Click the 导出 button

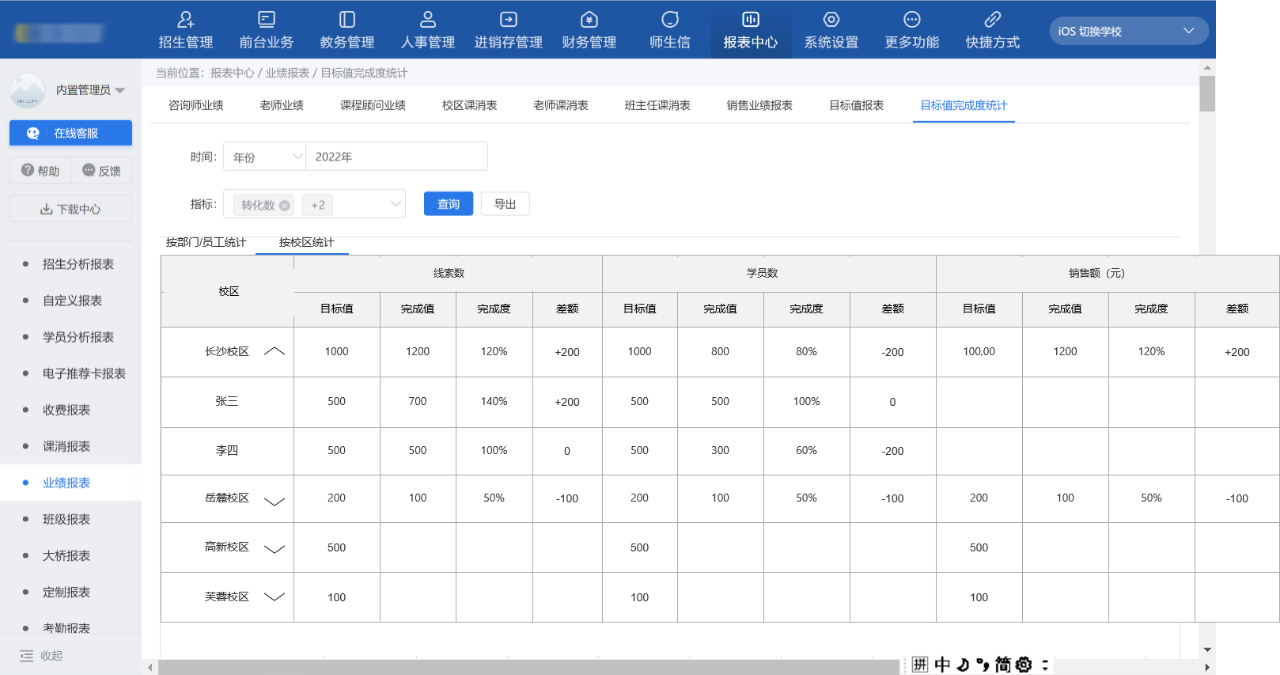pyautogui.click(x=505, y=204)
